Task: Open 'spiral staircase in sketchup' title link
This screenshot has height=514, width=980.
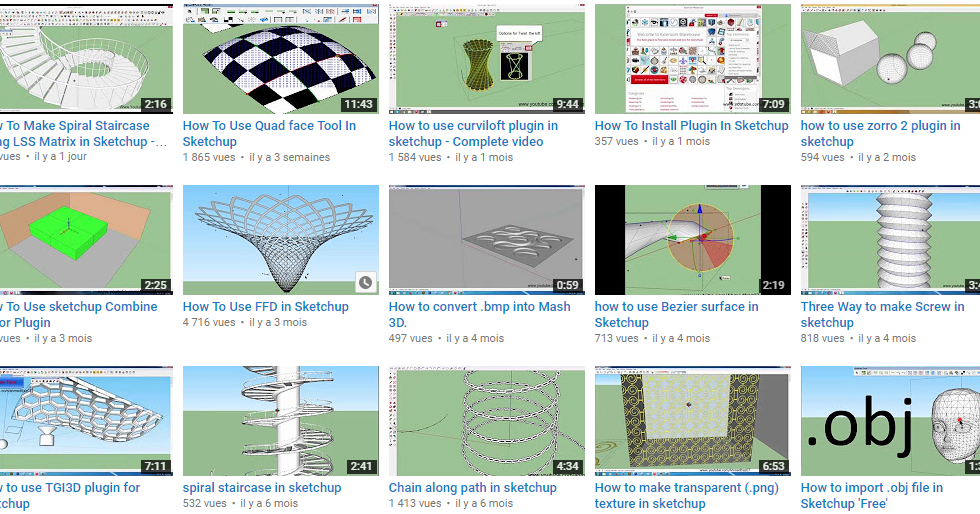Action: point(262,487)
